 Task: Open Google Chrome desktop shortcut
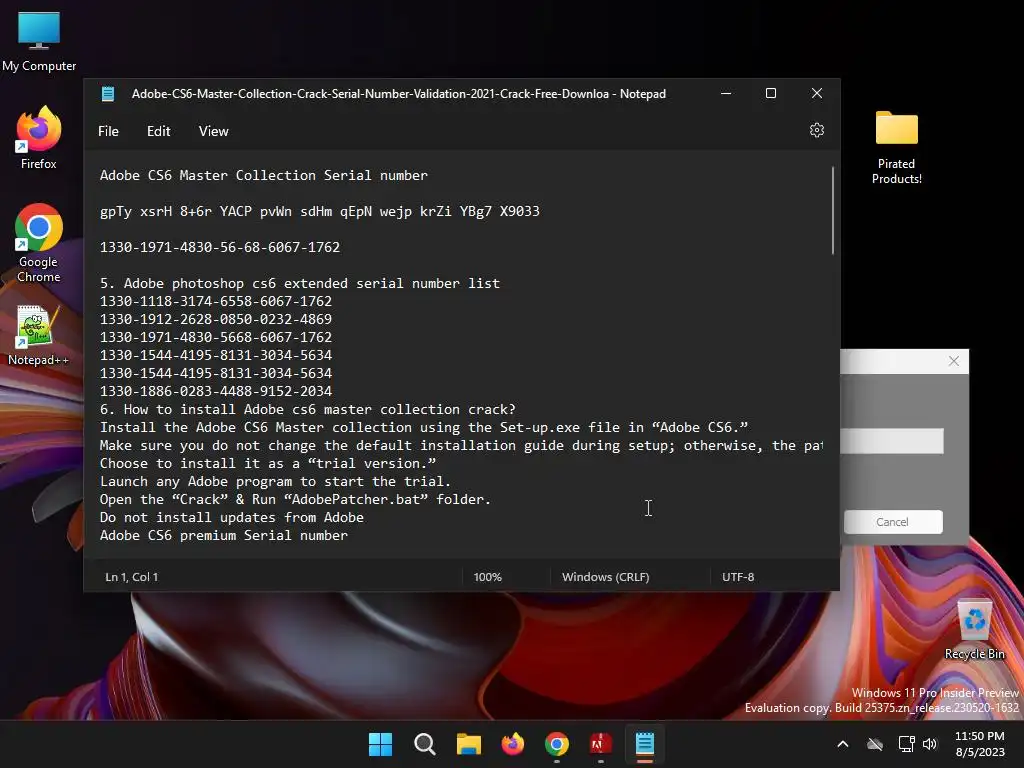[x=39, y=243]
